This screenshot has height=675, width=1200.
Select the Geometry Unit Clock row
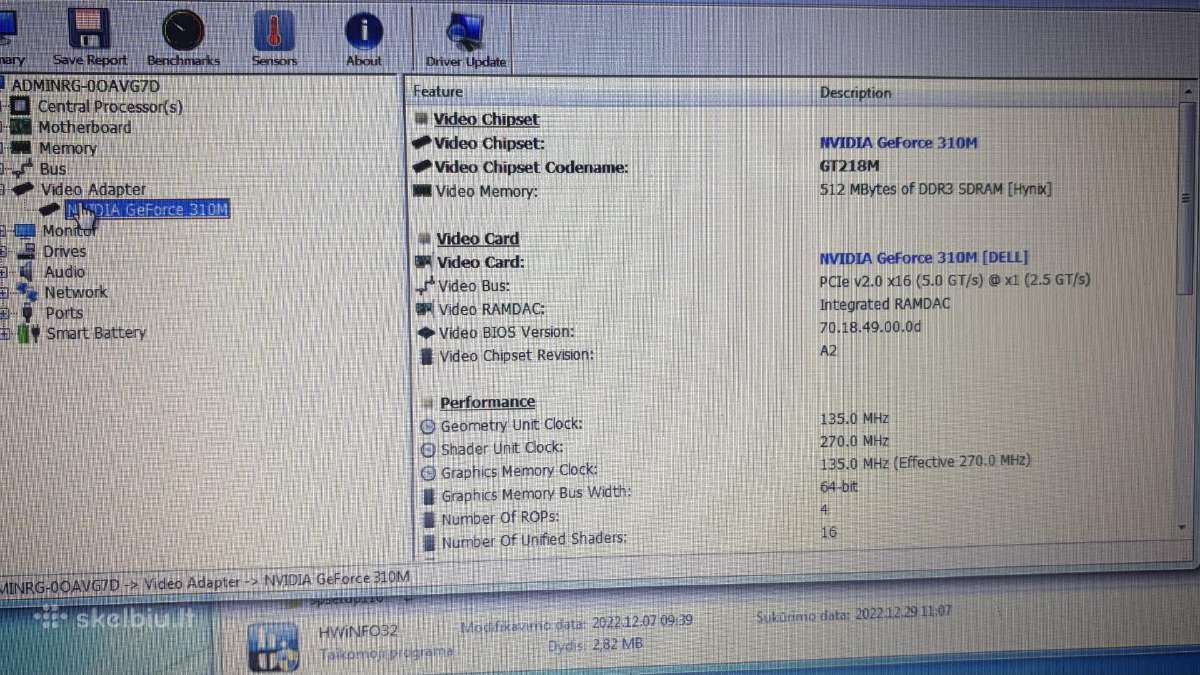(x=797, y=424)
